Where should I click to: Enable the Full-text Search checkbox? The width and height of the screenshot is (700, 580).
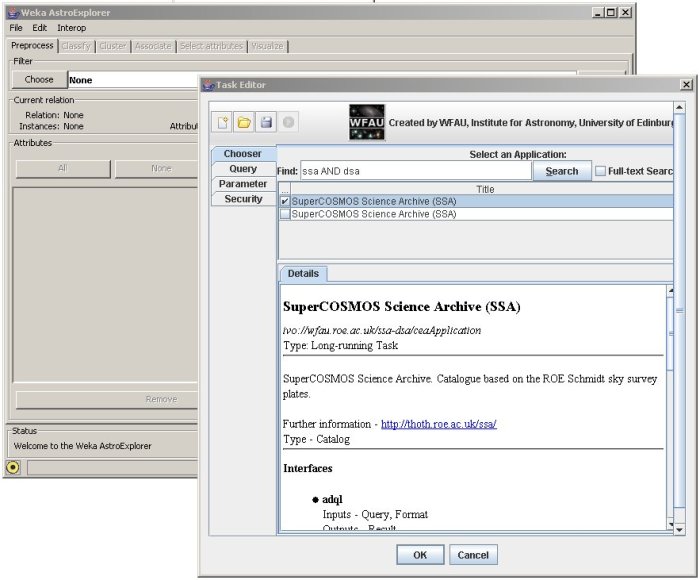click(x=600, y=171)
